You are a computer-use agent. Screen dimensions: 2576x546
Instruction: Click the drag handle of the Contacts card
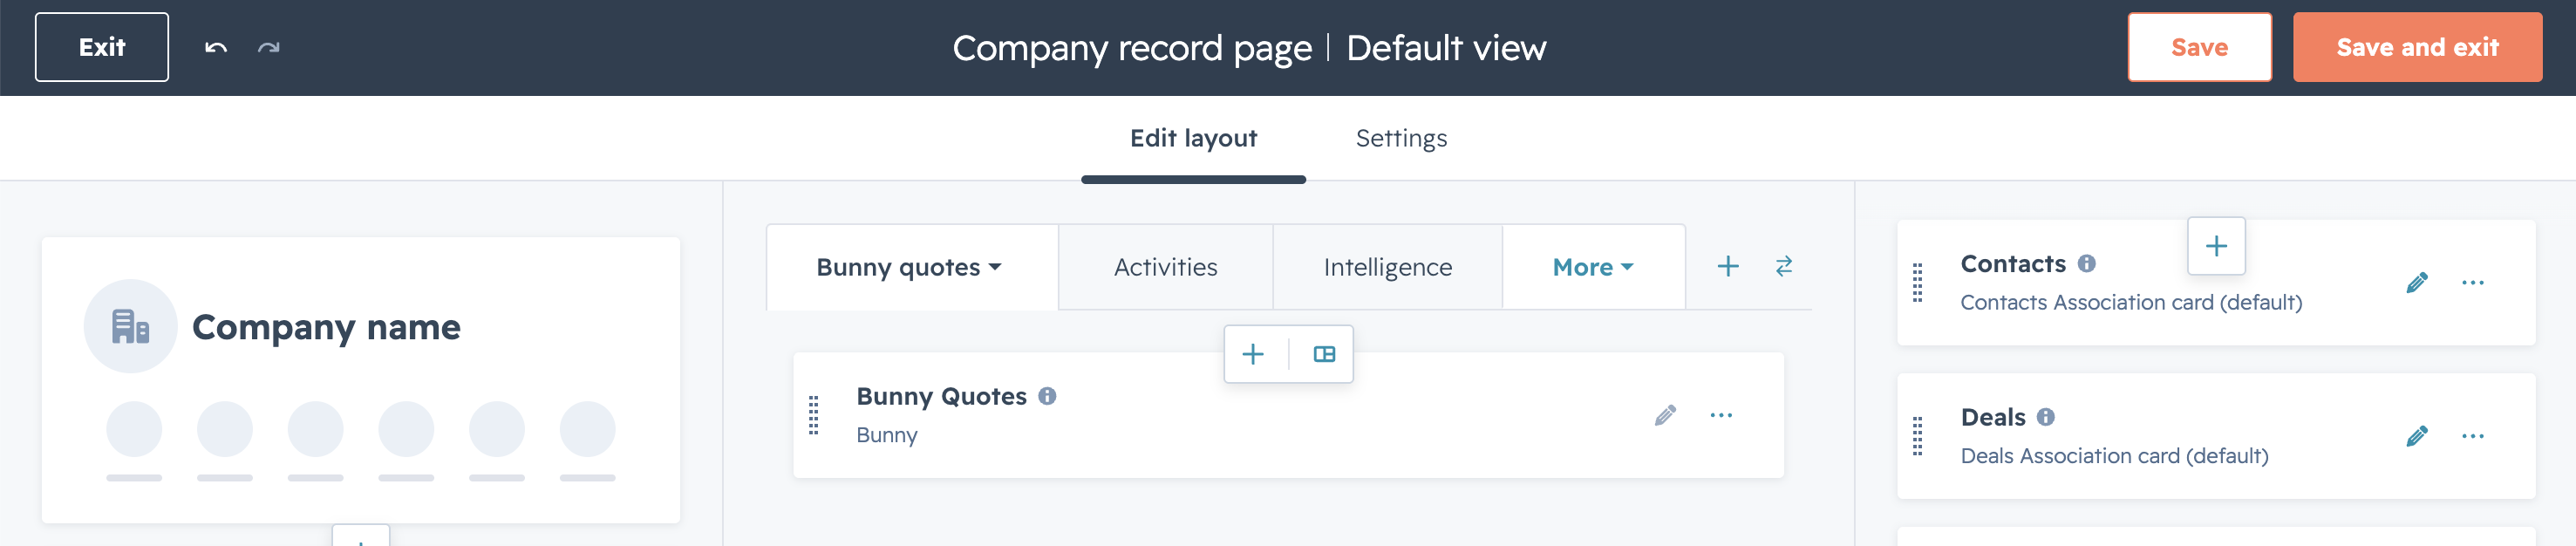[1917, 282]
